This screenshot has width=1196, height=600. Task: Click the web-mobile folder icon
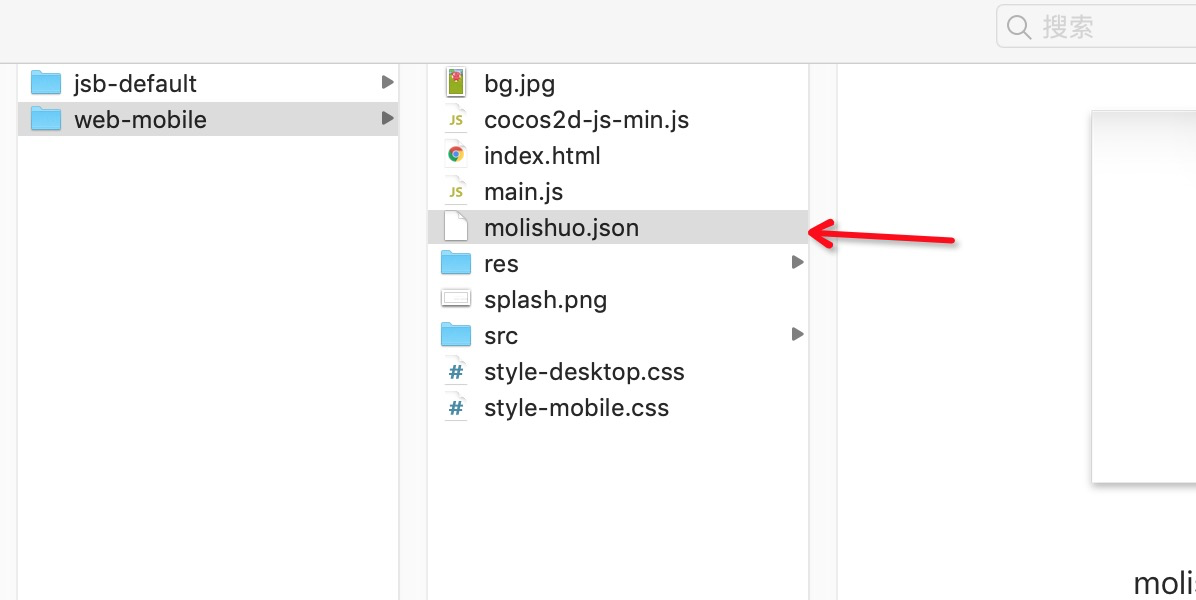coord(46,119)
